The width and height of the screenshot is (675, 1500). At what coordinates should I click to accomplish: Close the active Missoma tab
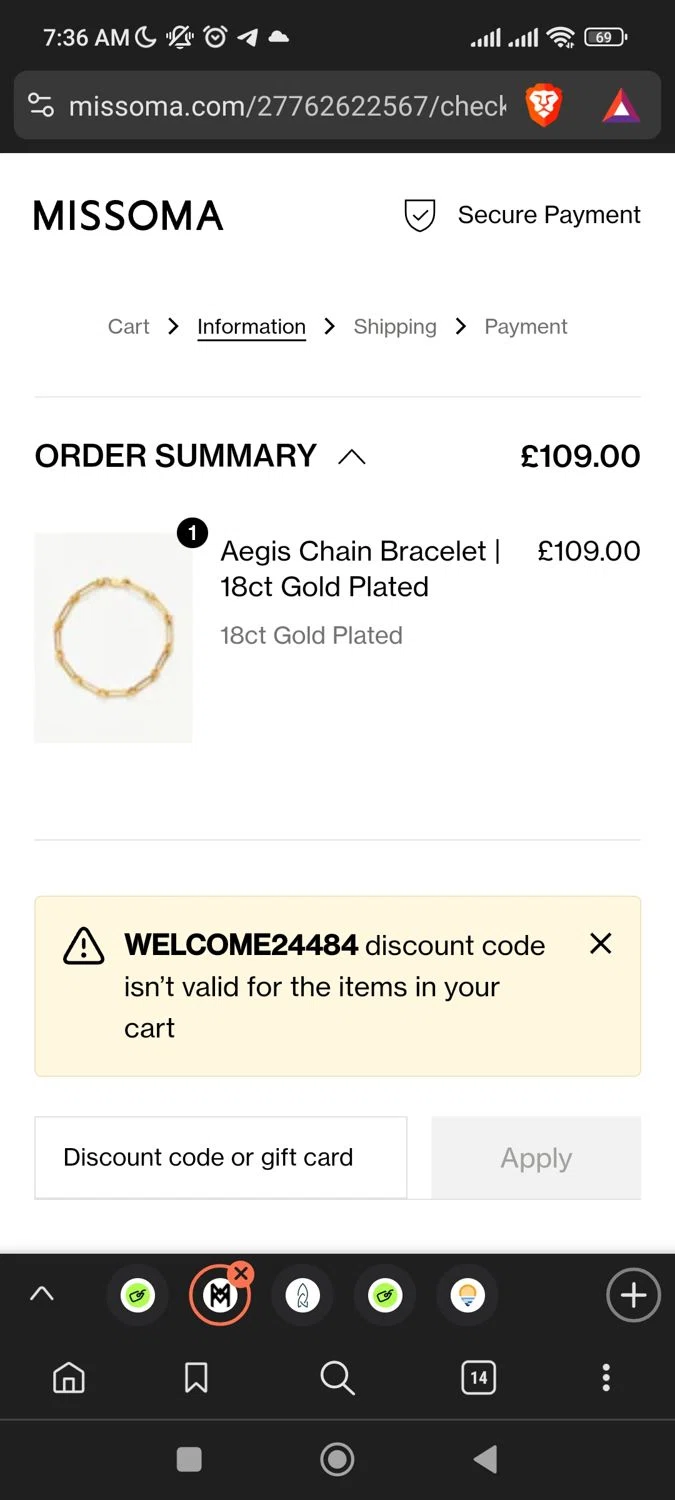pyautogui.click(x=241, y=1273)
